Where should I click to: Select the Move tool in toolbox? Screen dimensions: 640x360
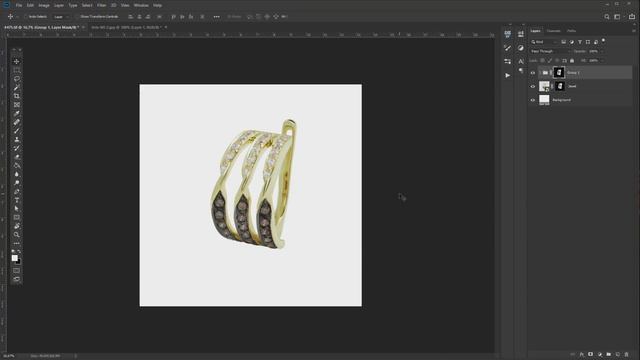(16, 62)
